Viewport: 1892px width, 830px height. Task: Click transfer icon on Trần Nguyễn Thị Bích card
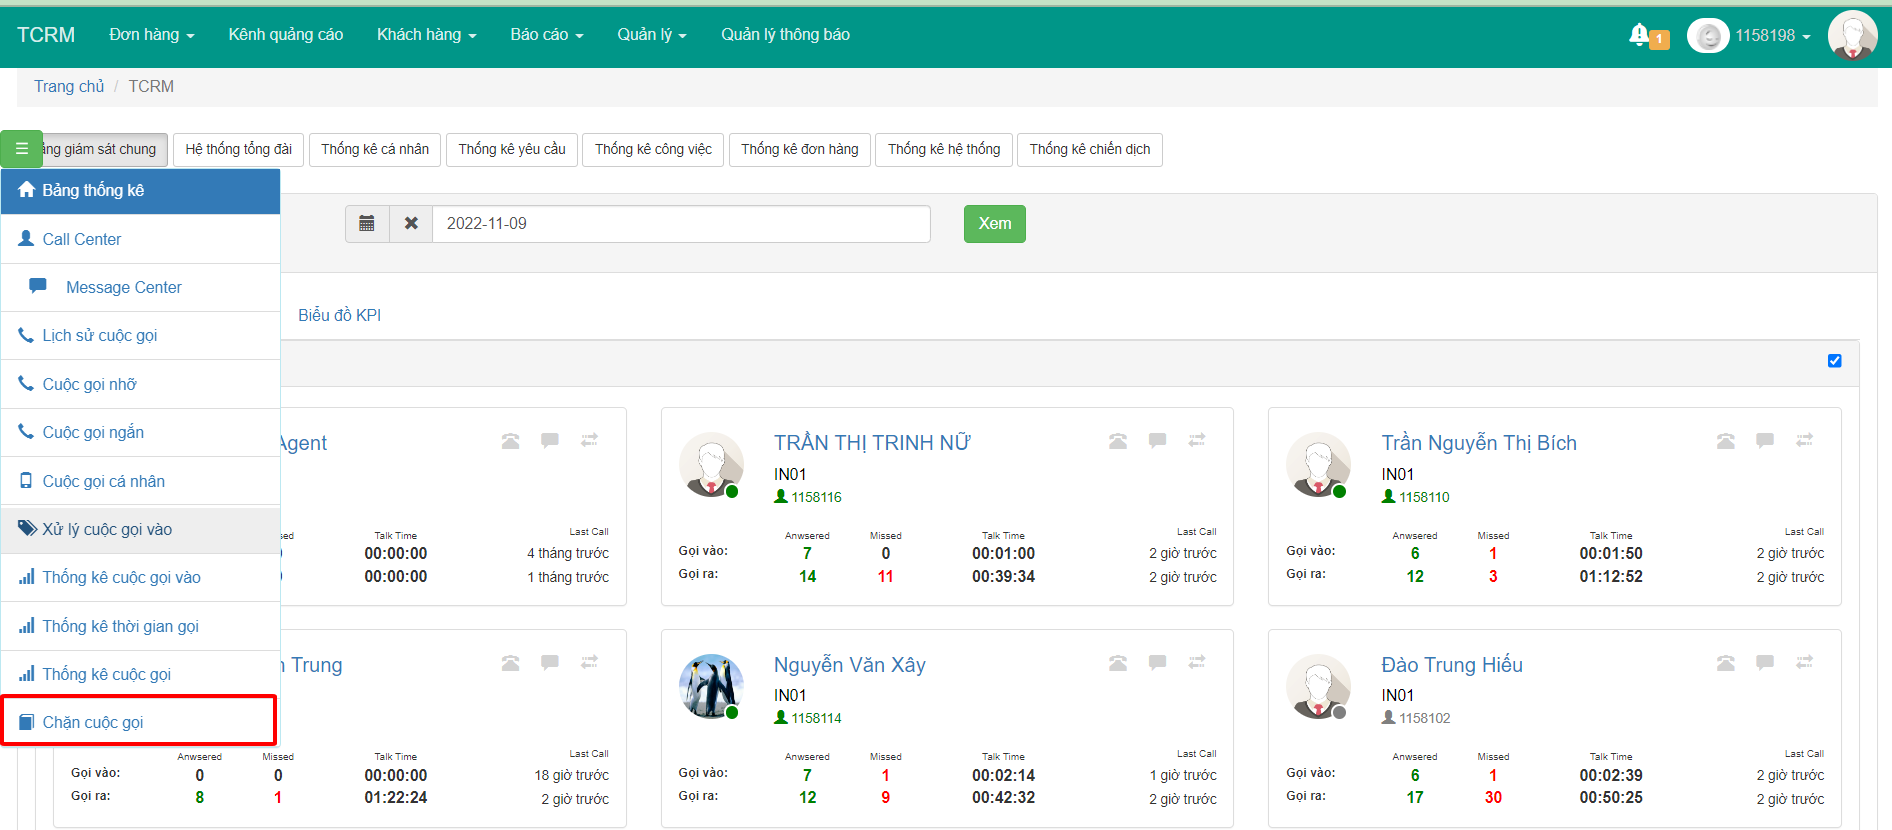(x=1805, y=440)
